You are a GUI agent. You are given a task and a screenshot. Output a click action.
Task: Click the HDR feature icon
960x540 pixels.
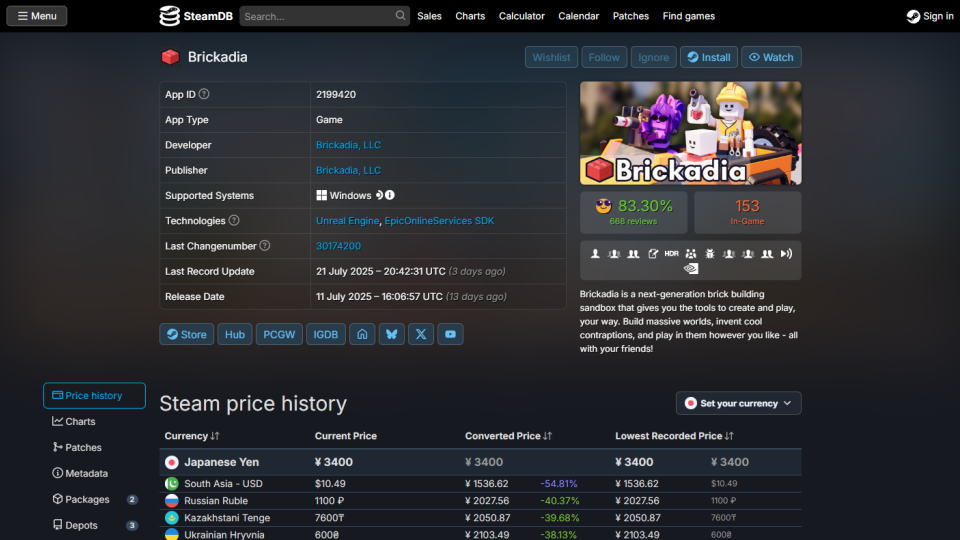click(x=672, y=253)
